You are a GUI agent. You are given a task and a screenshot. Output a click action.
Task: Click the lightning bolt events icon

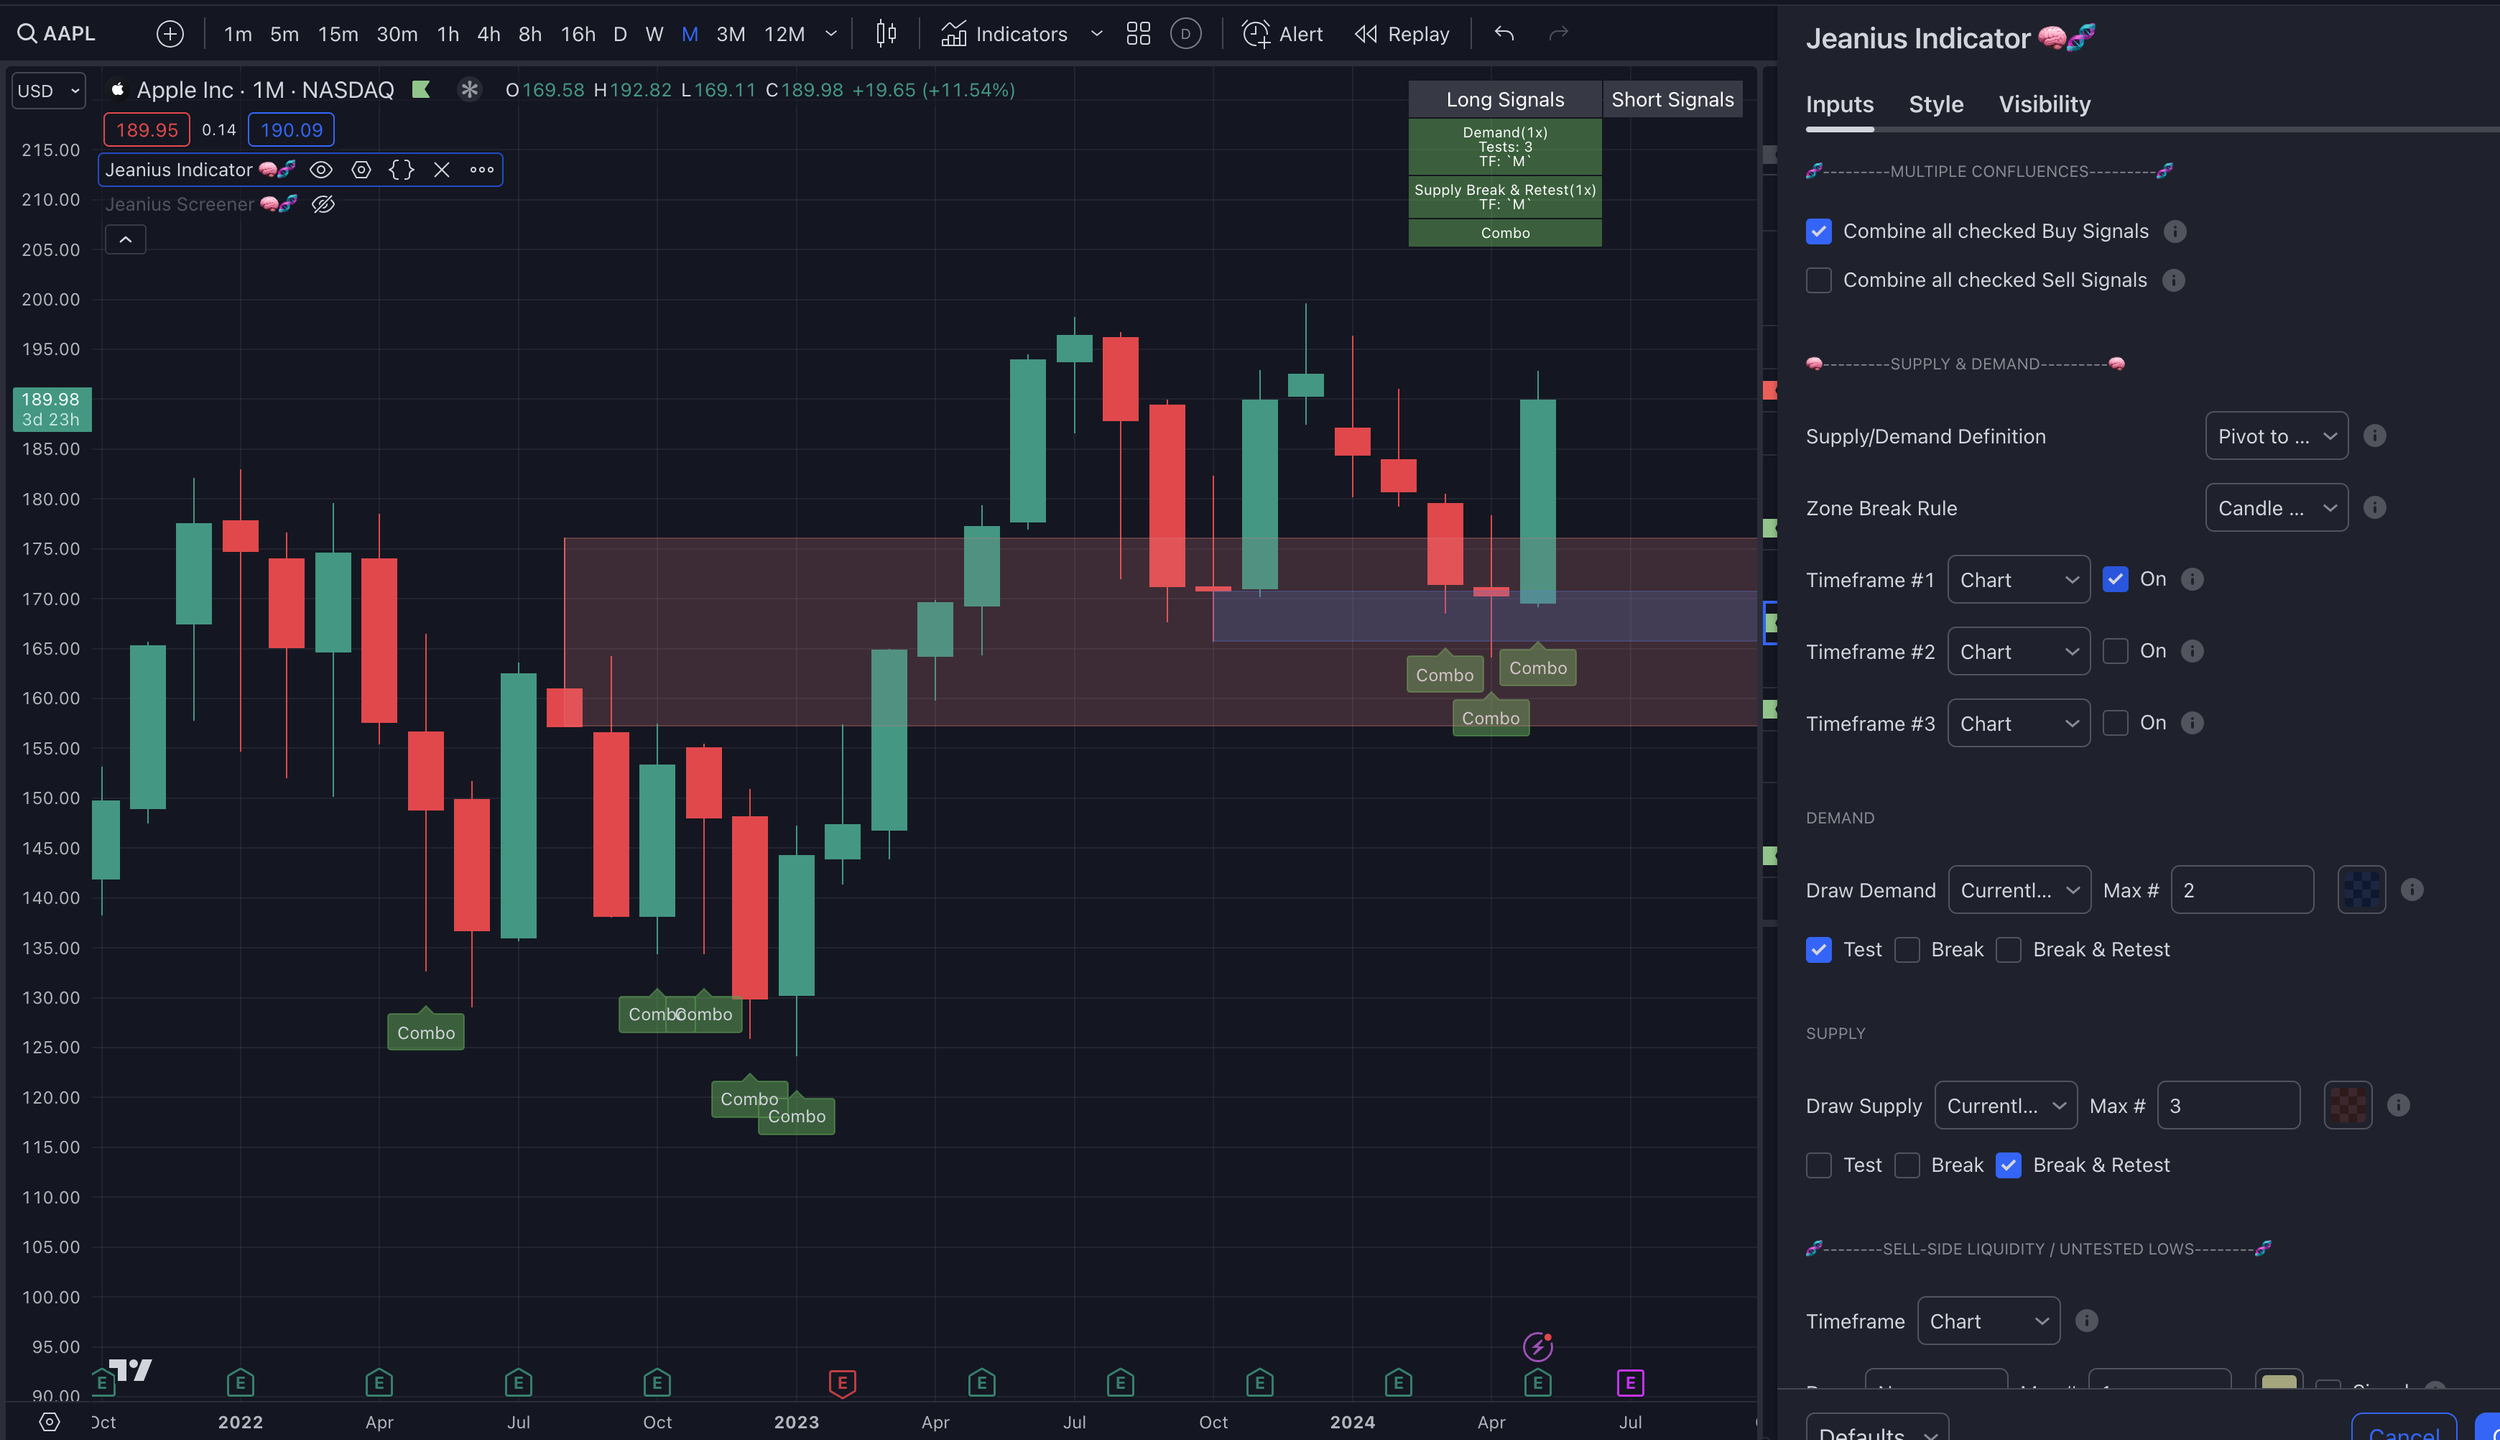pos(1538,1347)
